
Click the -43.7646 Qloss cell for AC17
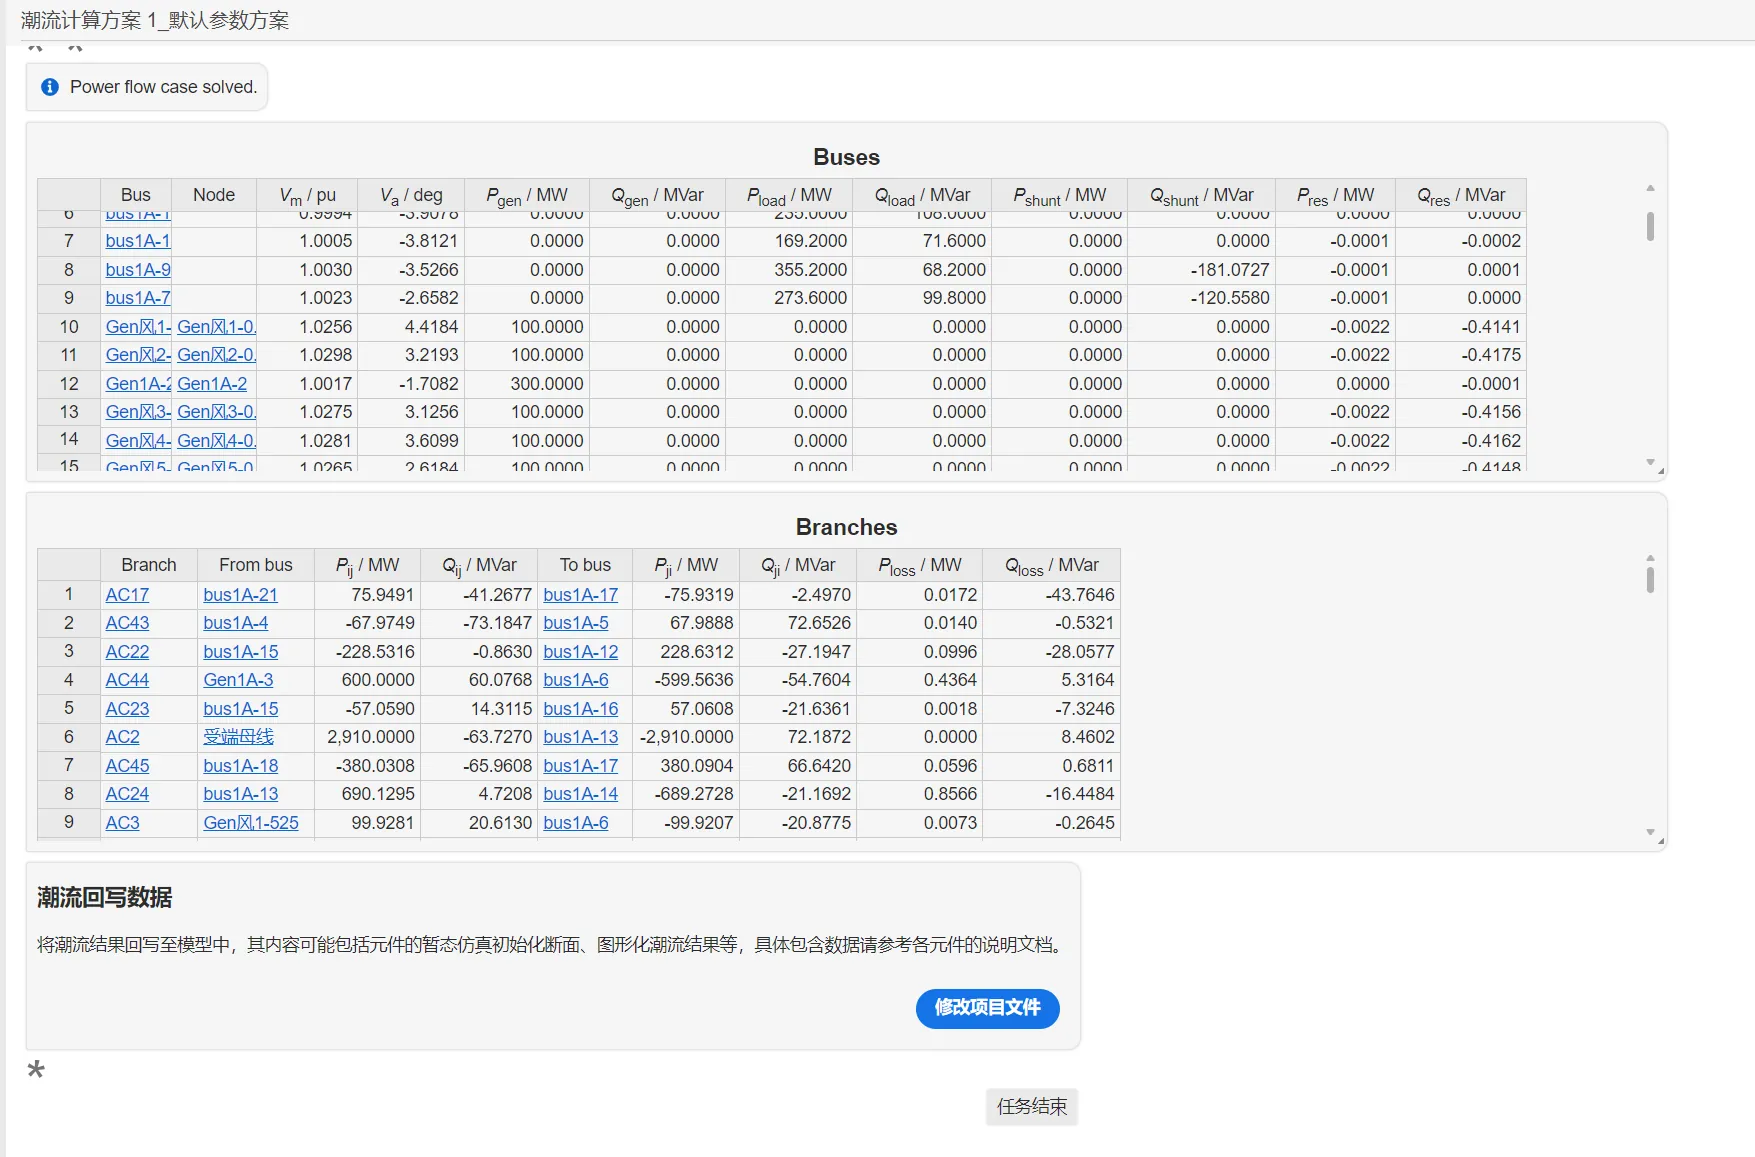[1052, 595]
